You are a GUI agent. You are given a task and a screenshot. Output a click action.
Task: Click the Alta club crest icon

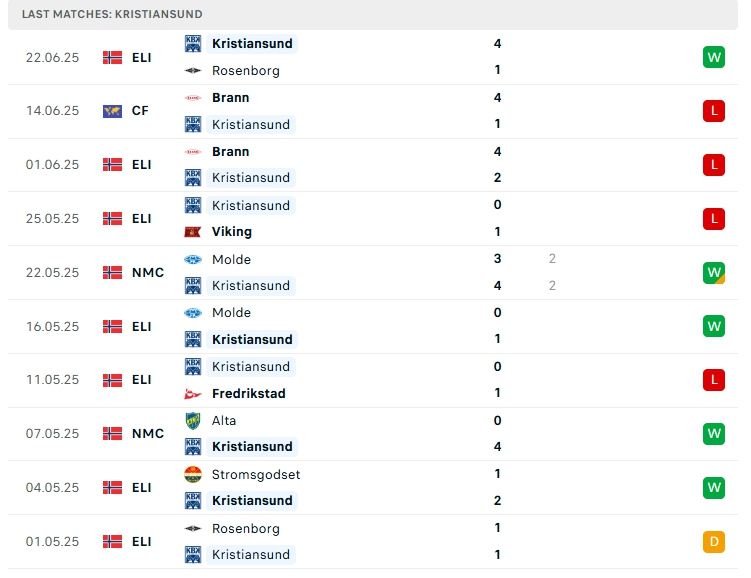[193, 421]
